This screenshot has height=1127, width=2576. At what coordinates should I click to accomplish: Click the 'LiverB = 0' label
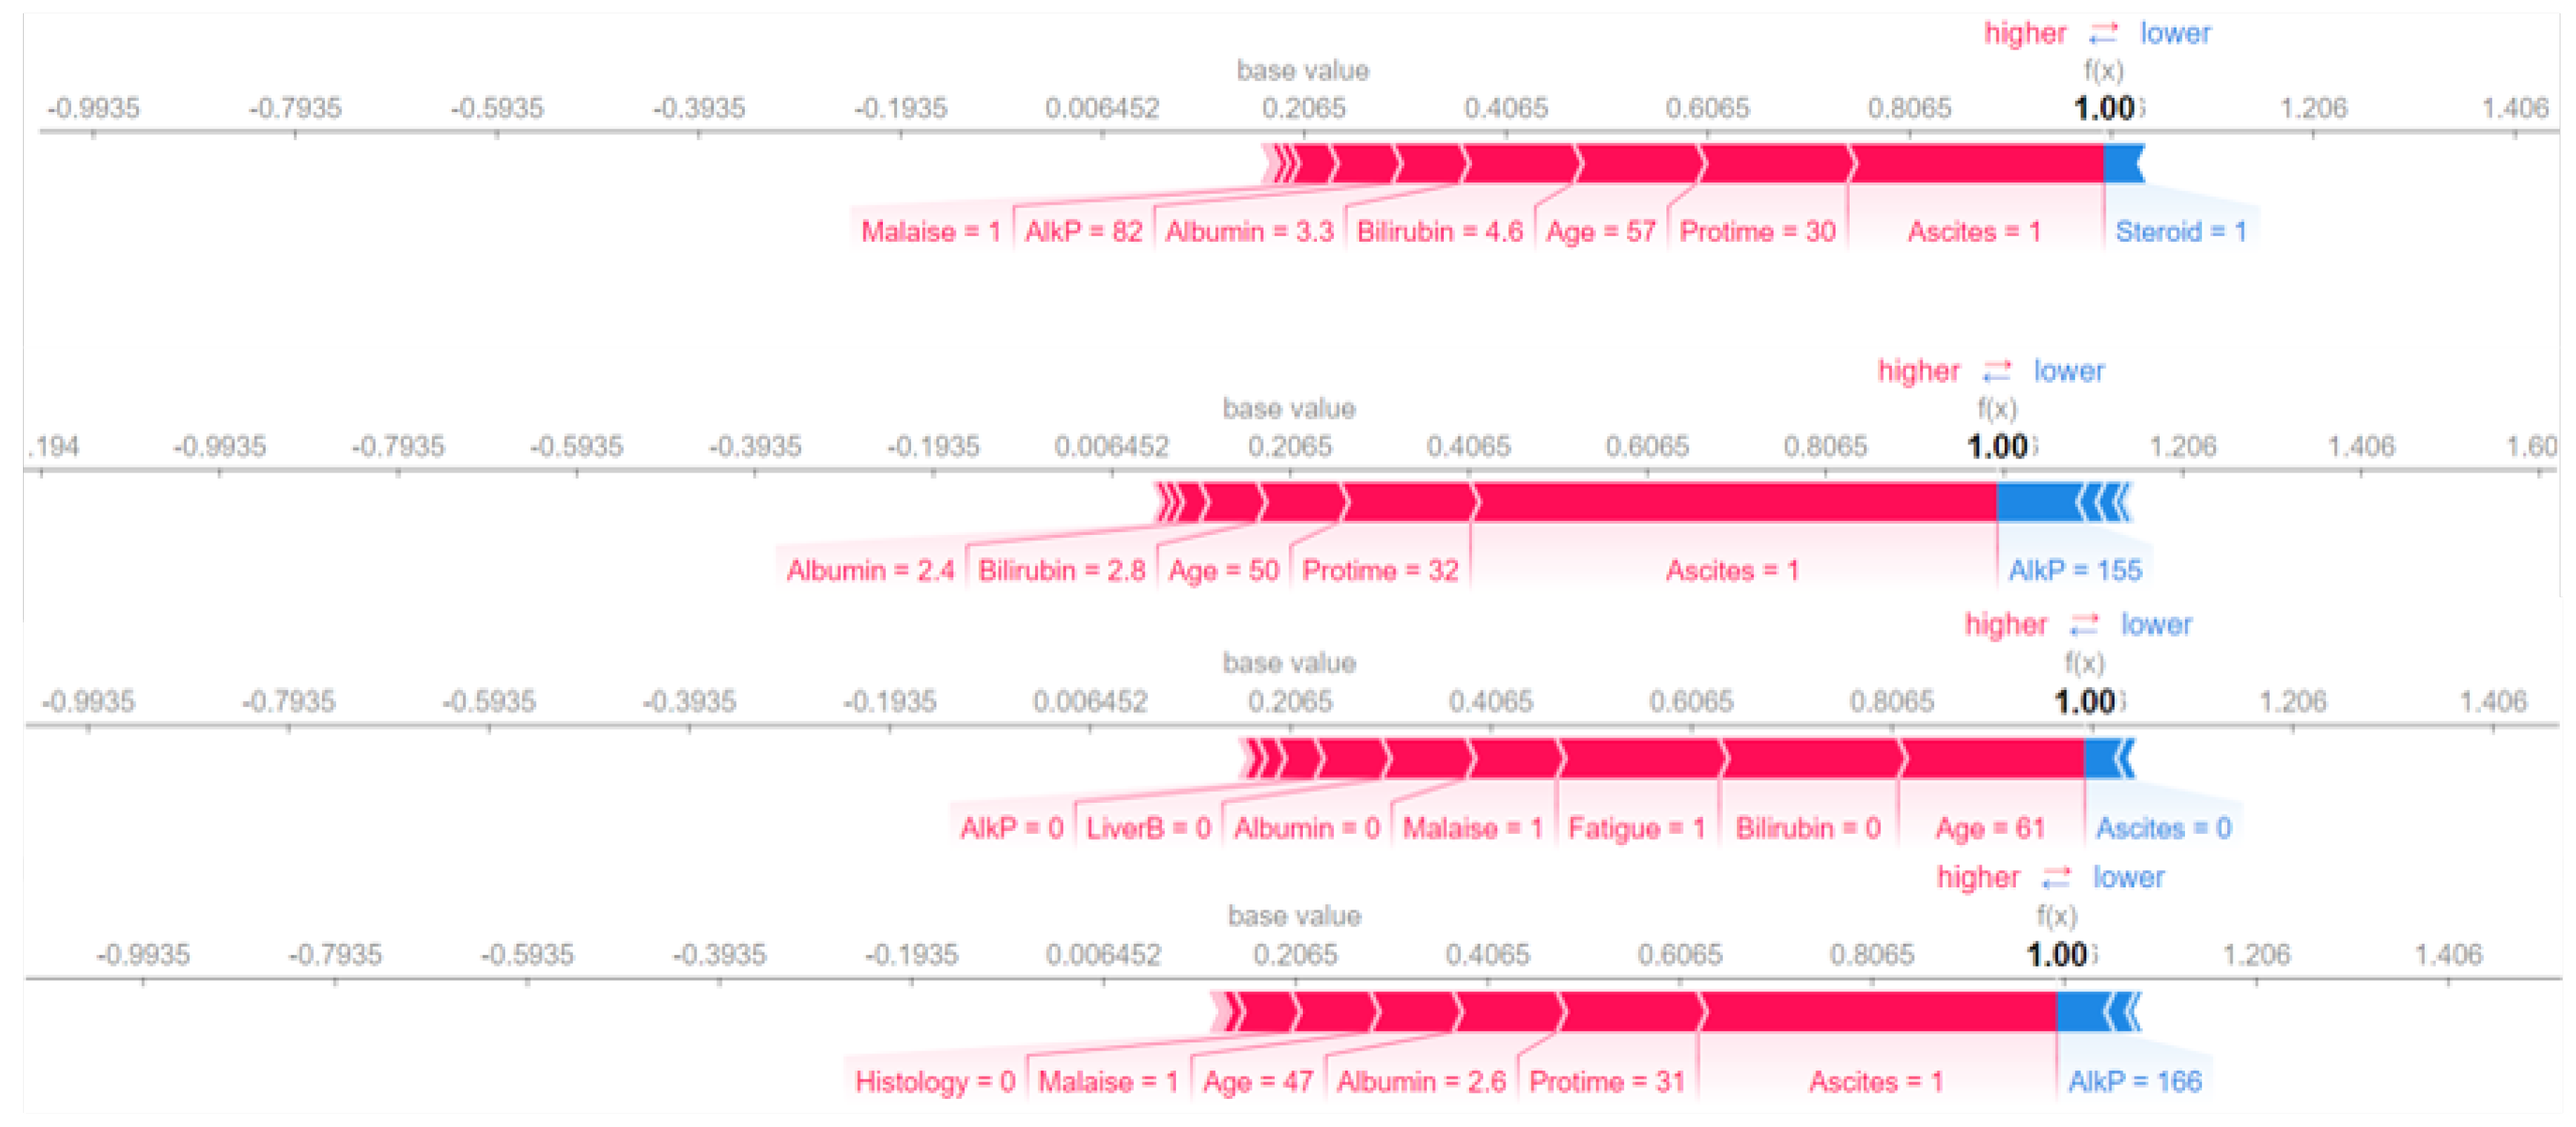(x=1148, y=829)
